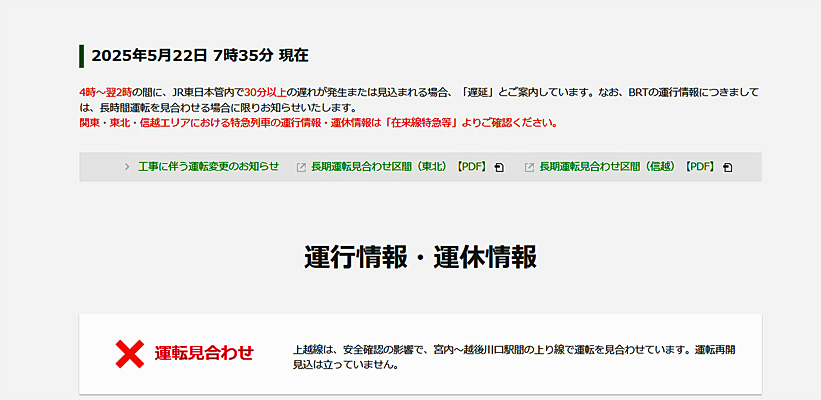821x400 pixels.
Task: Click red notice about 在来線特急等
Action: click(318, 124)
